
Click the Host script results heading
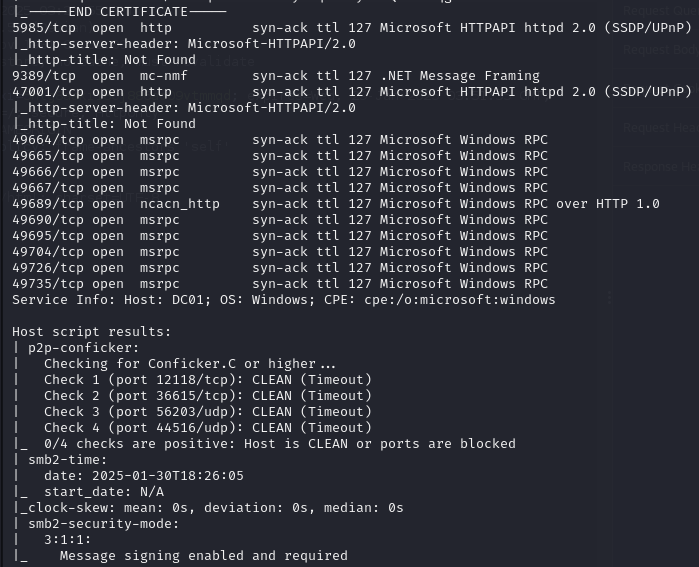tap(92, 332)
